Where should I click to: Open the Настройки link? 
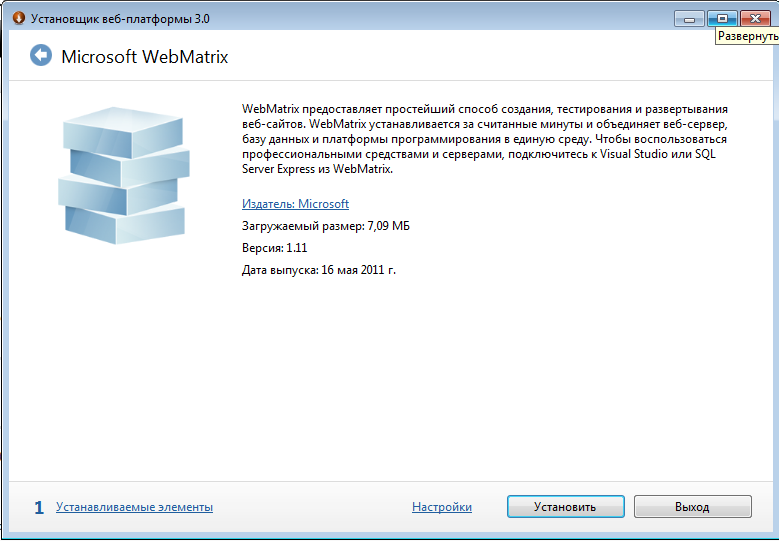[442, 507]
